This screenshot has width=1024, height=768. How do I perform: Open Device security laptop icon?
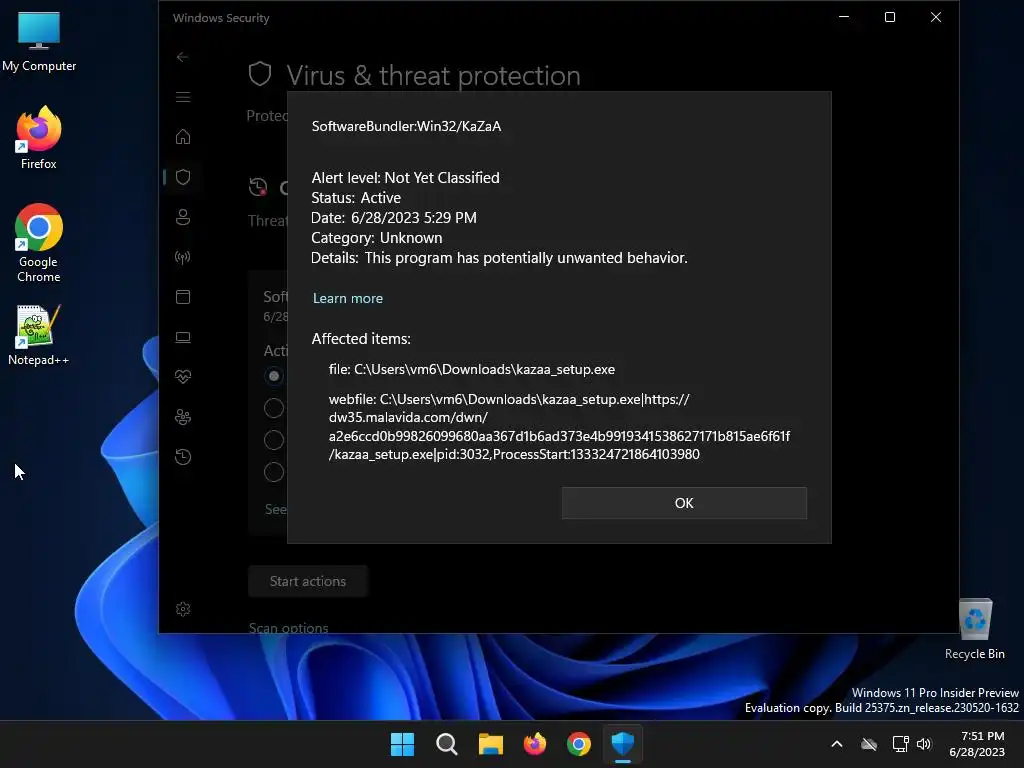tap(183, 337)
